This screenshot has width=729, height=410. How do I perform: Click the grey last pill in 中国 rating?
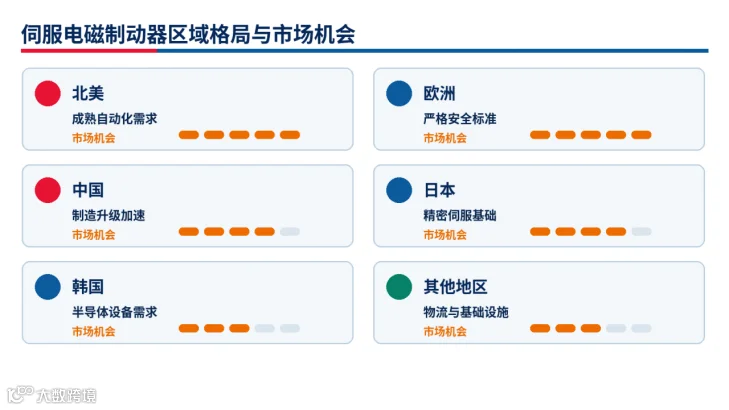pyautogui.click(x=290, y=231)
